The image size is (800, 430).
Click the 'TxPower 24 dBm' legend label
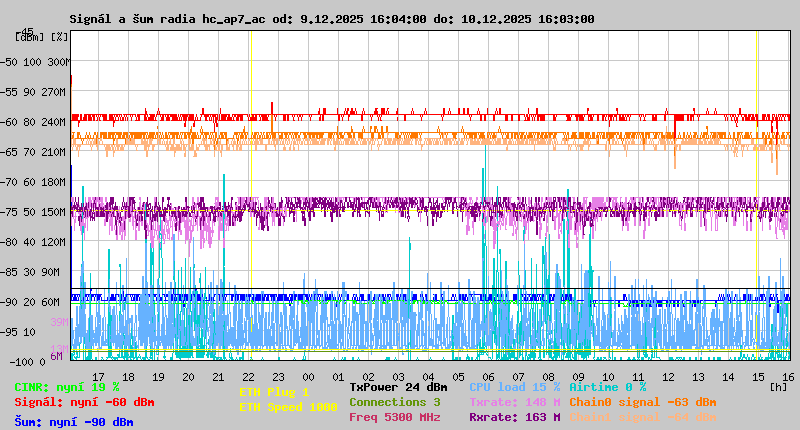398,386
